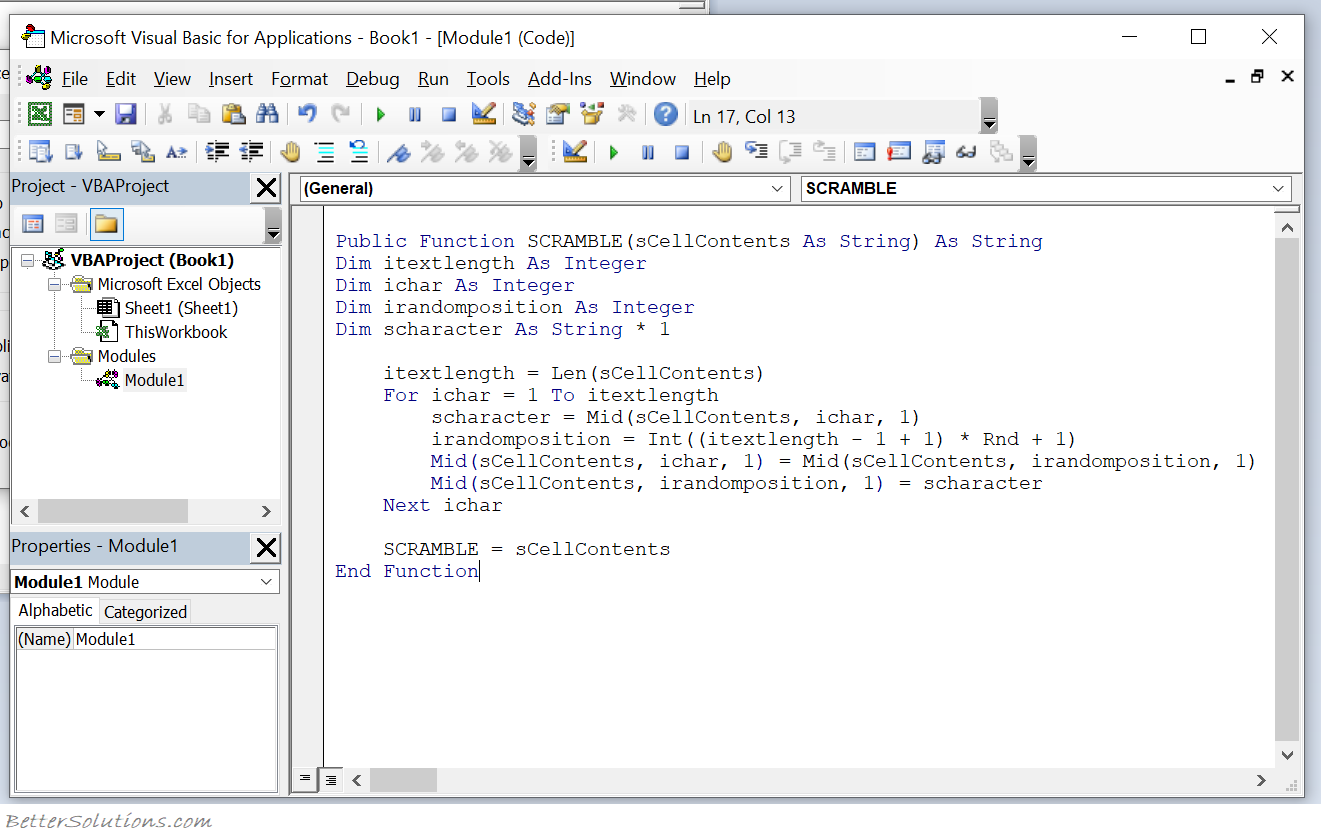Image resolution: width=1321 pixels, height=839 pixels.
Task: Open the Locals Window icon
Action: [x=865, y=152]
